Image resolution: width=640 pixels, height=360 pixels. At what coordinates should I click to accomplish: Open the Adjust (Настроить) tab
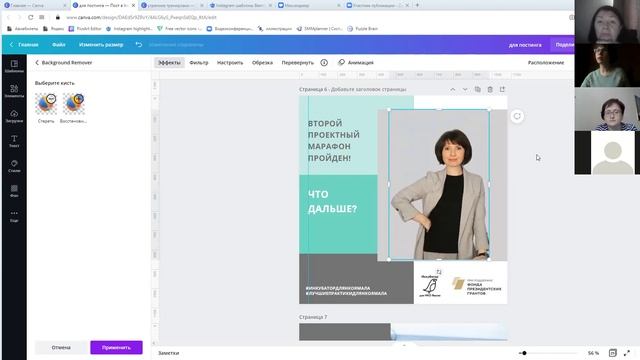pyautogui.click(x=230, y=62)
